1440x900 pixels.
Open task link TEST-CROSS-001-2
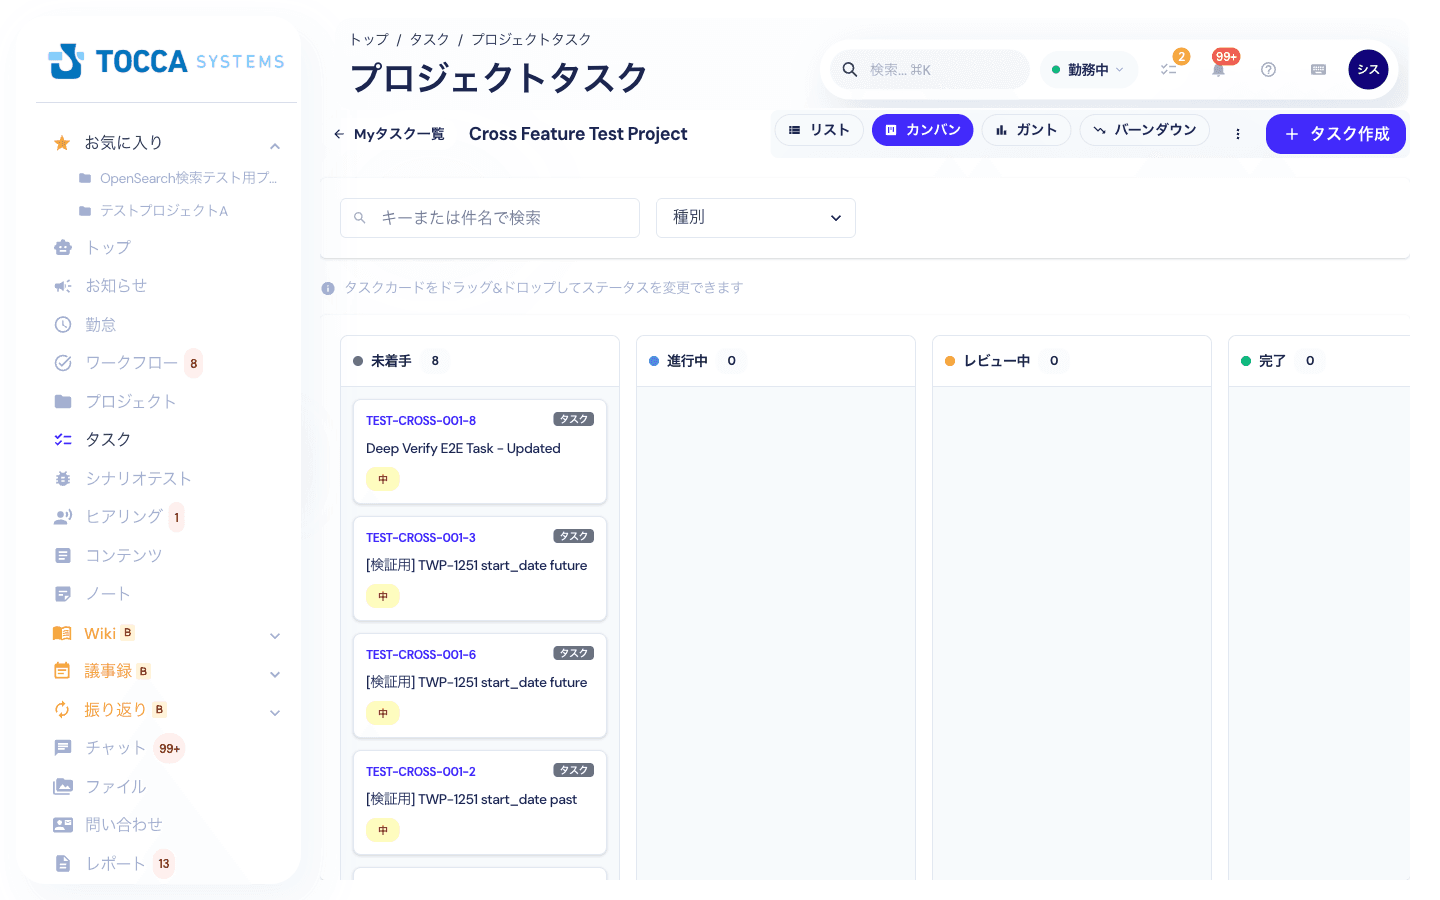pos(421,772)
